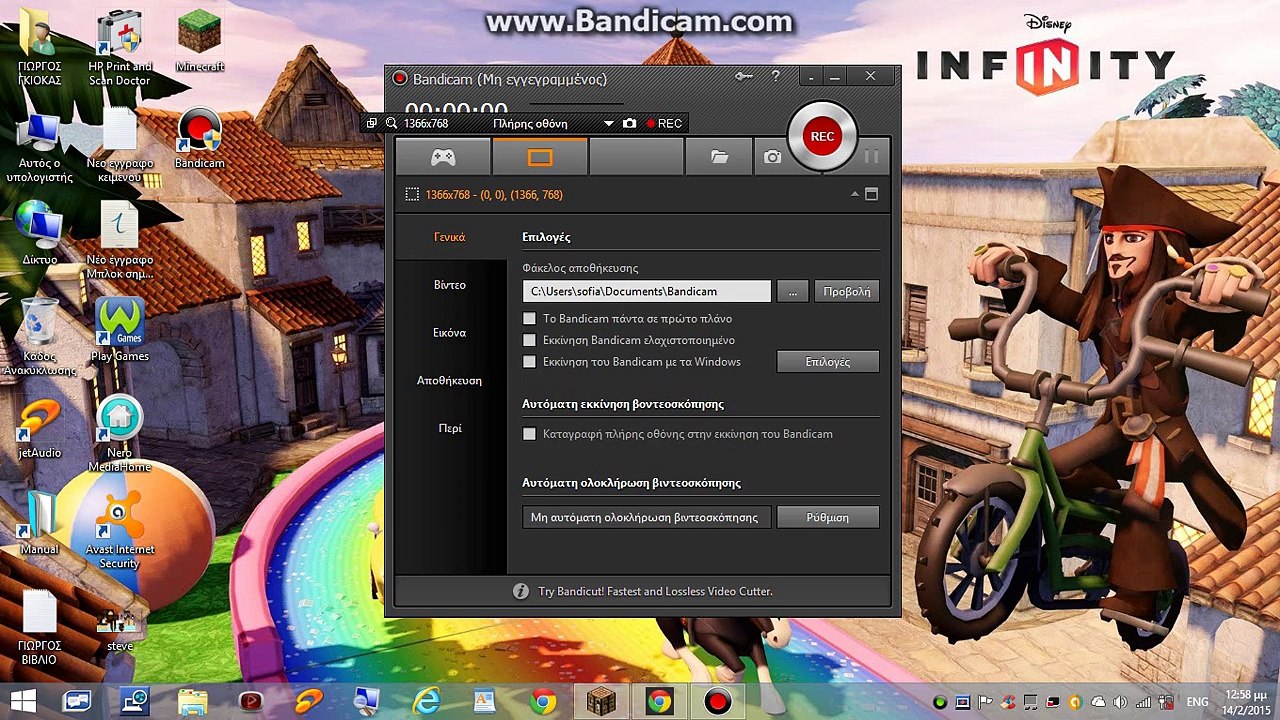Image resolution: width=1280 pixels, height=720 pixels.
Task: Open the Εικόνα settings tab
Action: [x=450, y=333]
